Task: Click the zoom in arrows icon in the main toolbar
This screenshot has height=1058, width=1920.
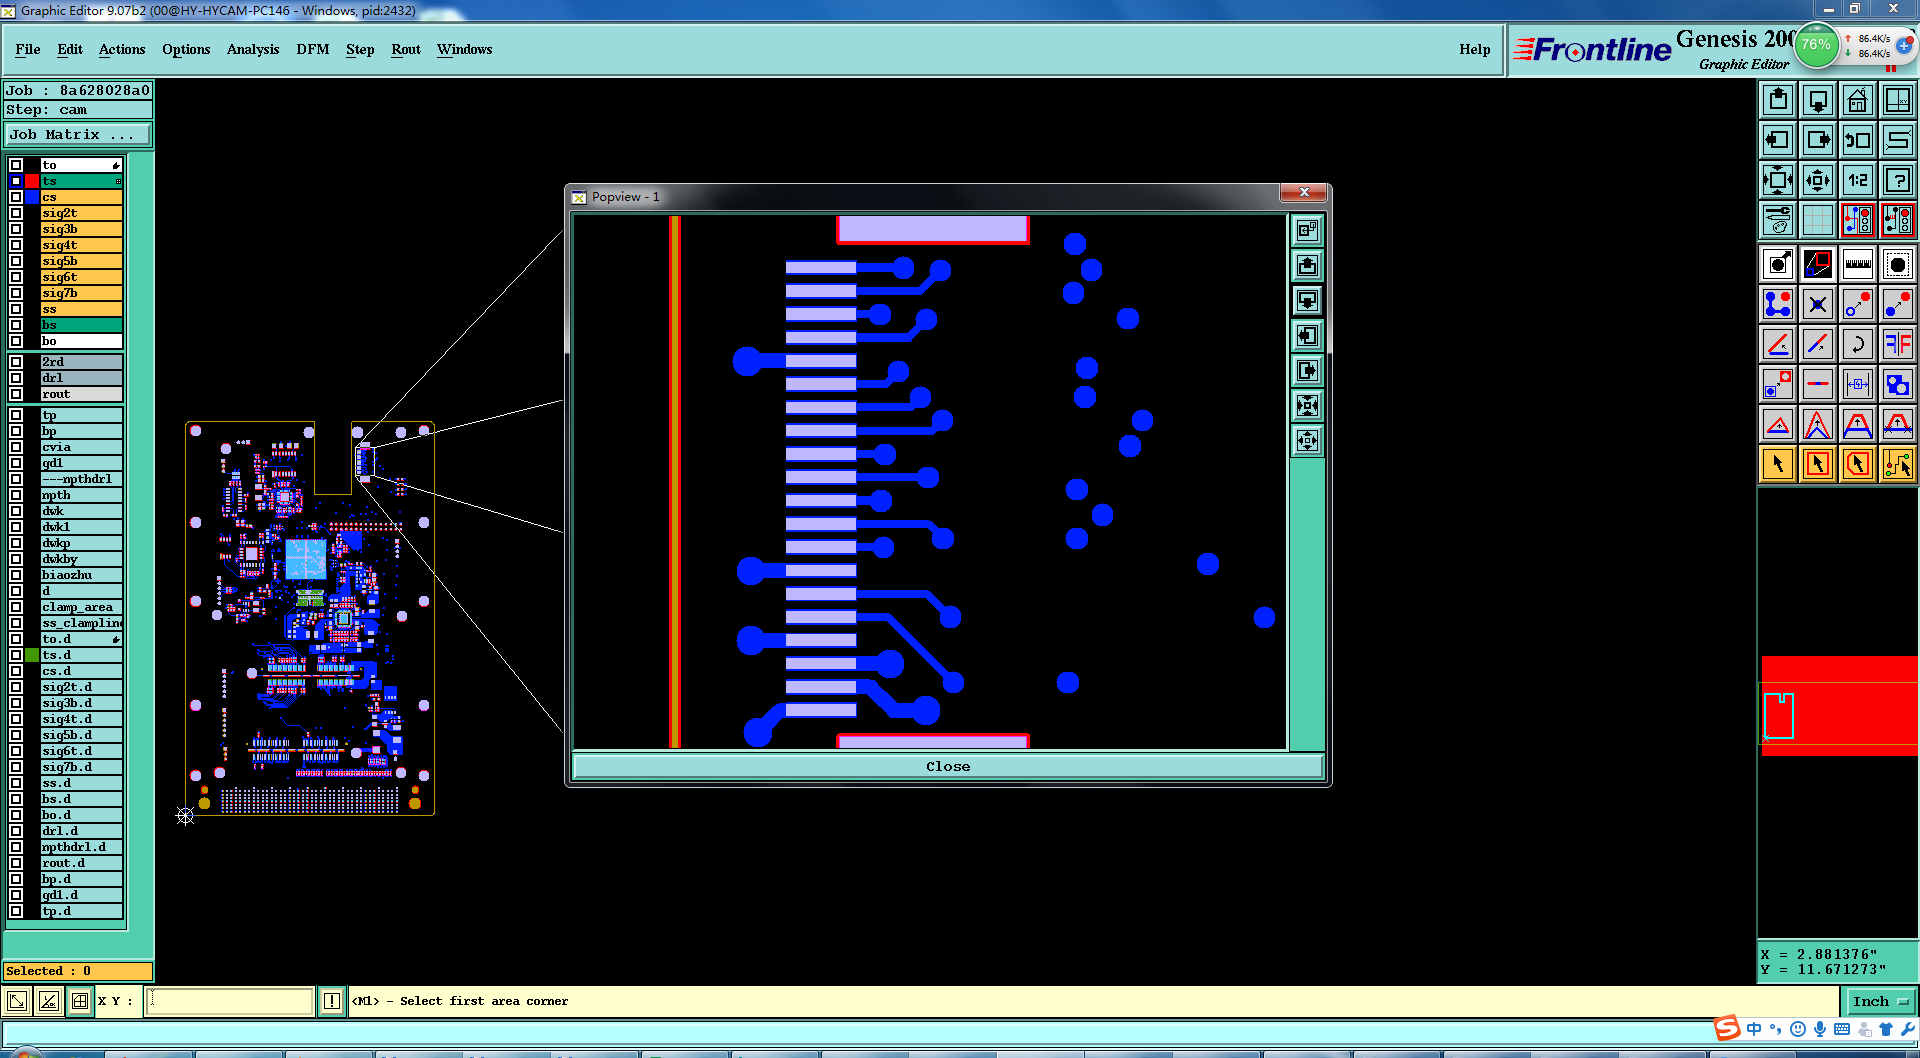Action: coord(1778,180)
